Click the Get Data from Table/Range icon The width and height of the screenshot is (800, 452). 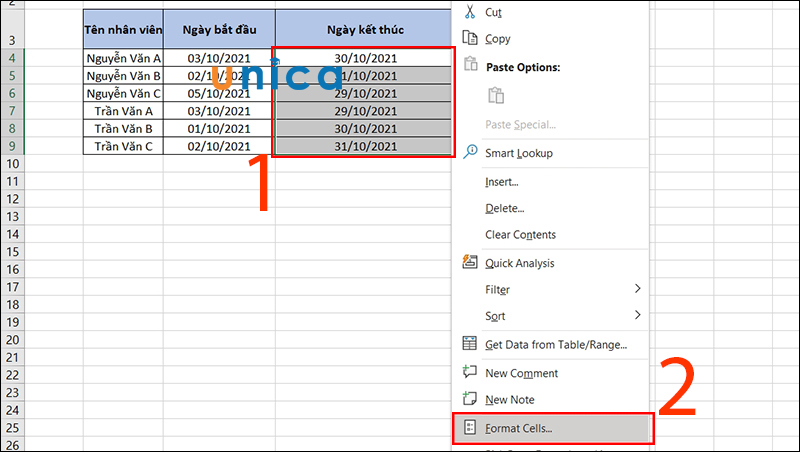pyautogui.click(x=469, y=344)
